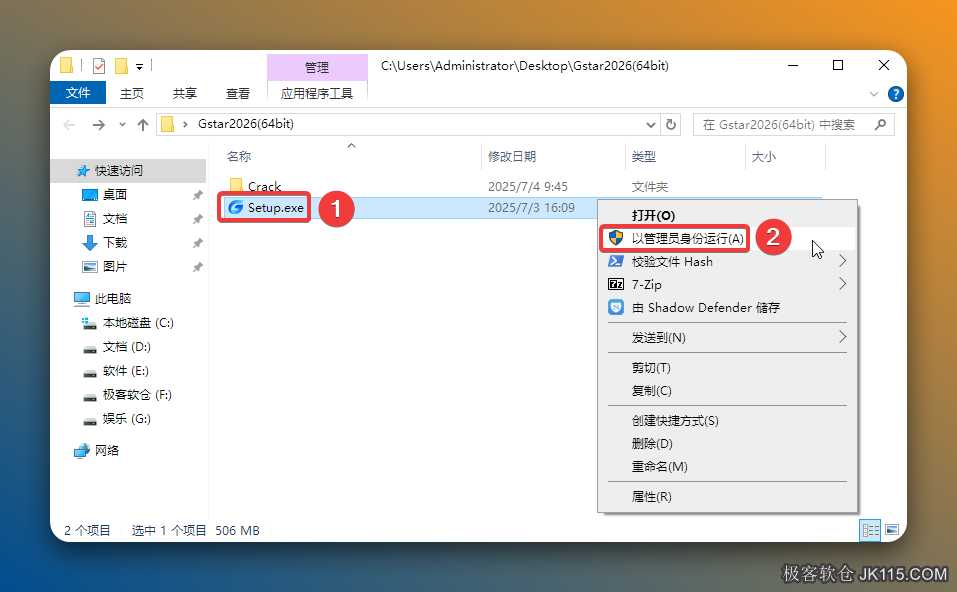Open 极客软仓 (F:) drive
957x592 pixels.
tap(137, 394)
